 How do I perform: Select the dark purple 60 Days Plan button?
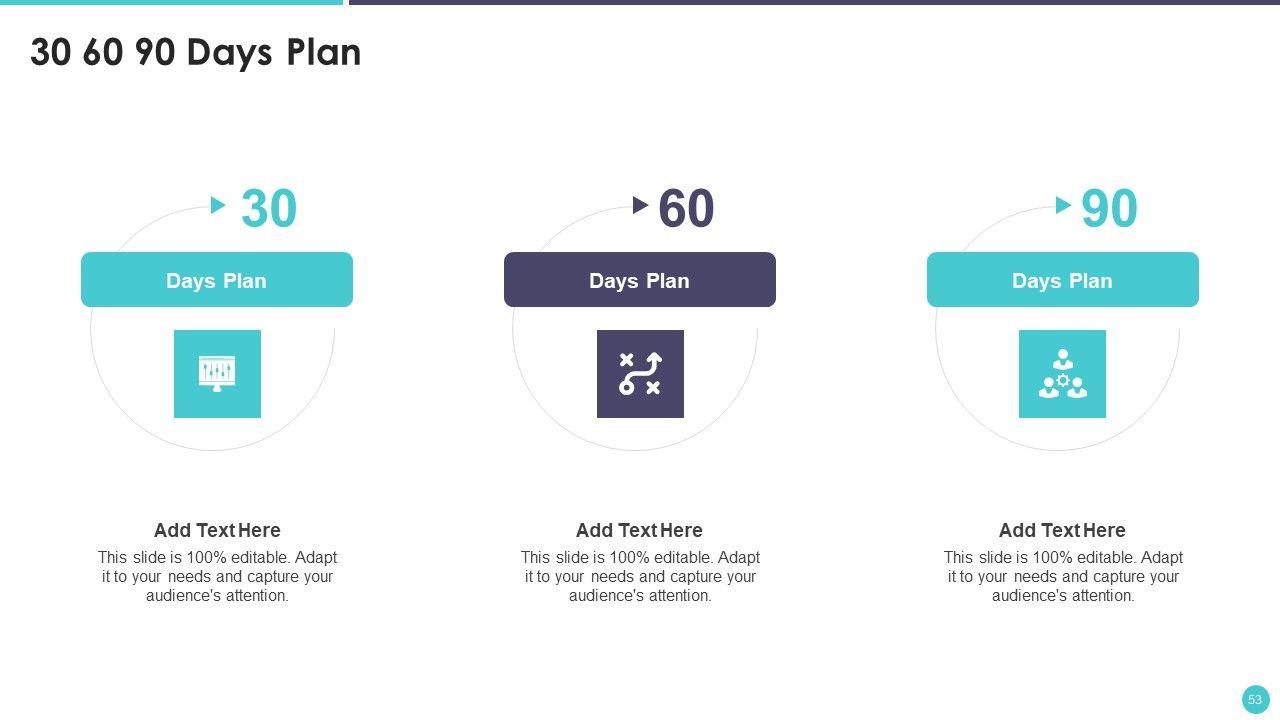(640, 280)
